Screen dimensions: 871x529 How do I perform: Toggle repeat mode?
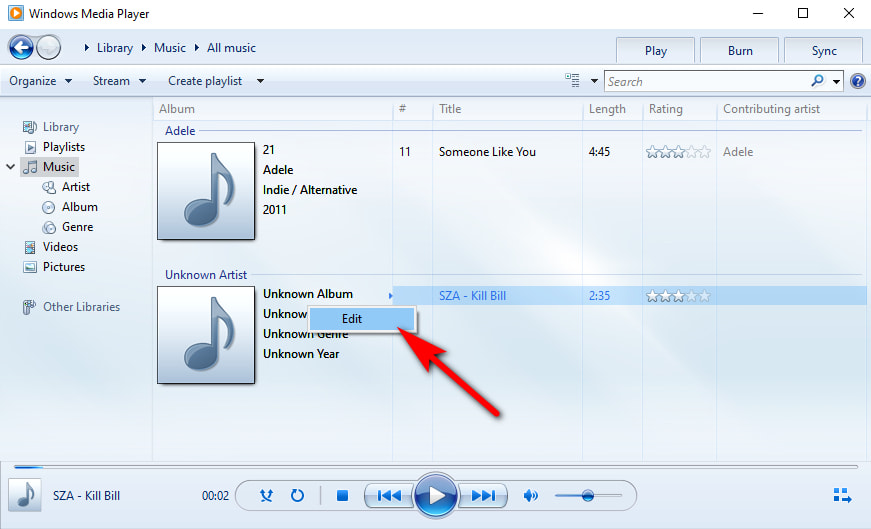[x=297, y=495]
